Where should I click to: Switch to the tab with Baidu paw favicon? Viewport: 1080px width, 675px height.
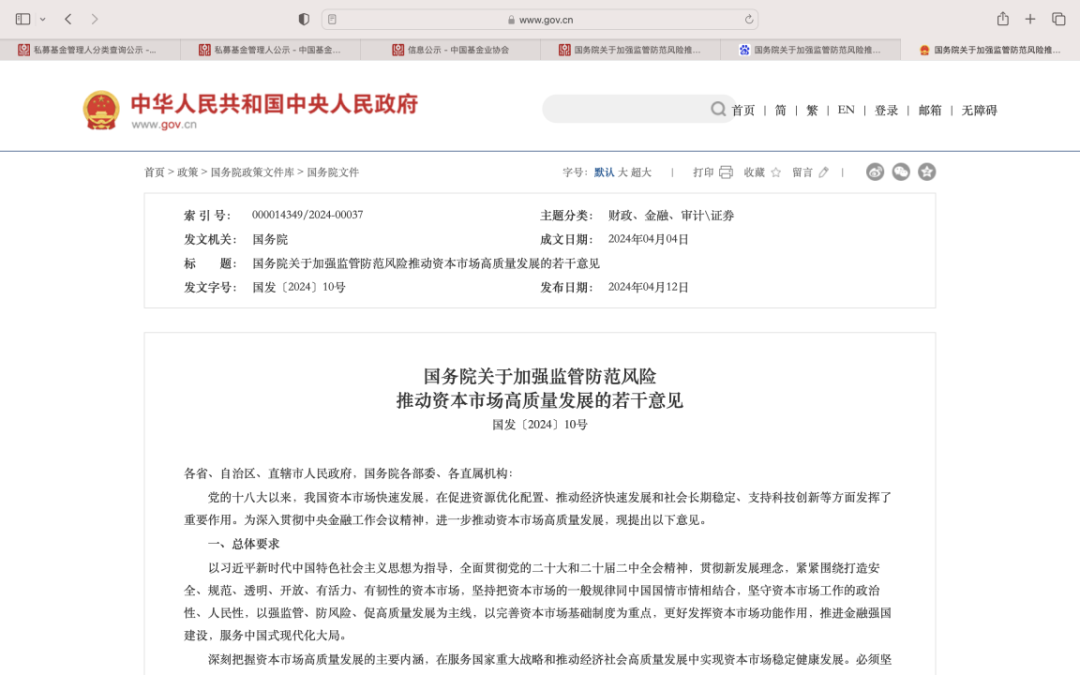click(x=810, y=50)
